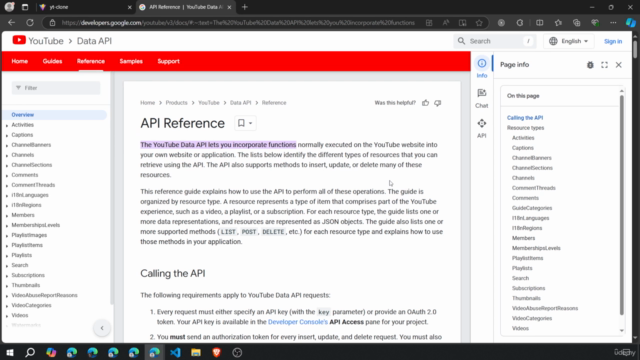Select the Reference nav tab
The image size is (640, 360).
click(x=91, y=61)
